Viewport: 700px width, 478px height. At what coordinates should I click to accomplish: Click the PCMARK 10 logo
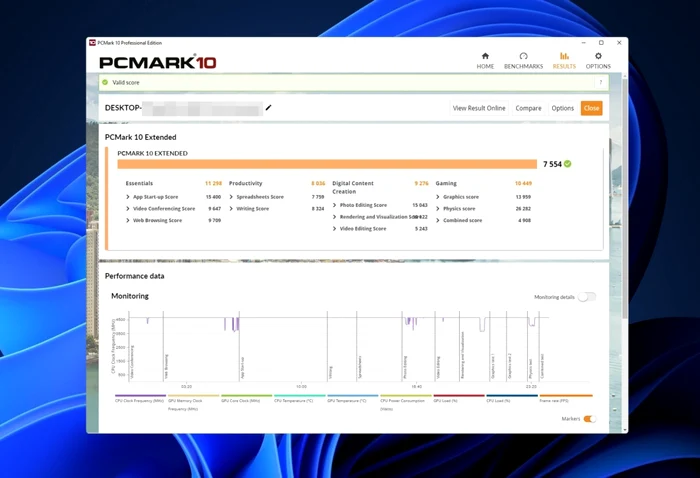(158, 62)
